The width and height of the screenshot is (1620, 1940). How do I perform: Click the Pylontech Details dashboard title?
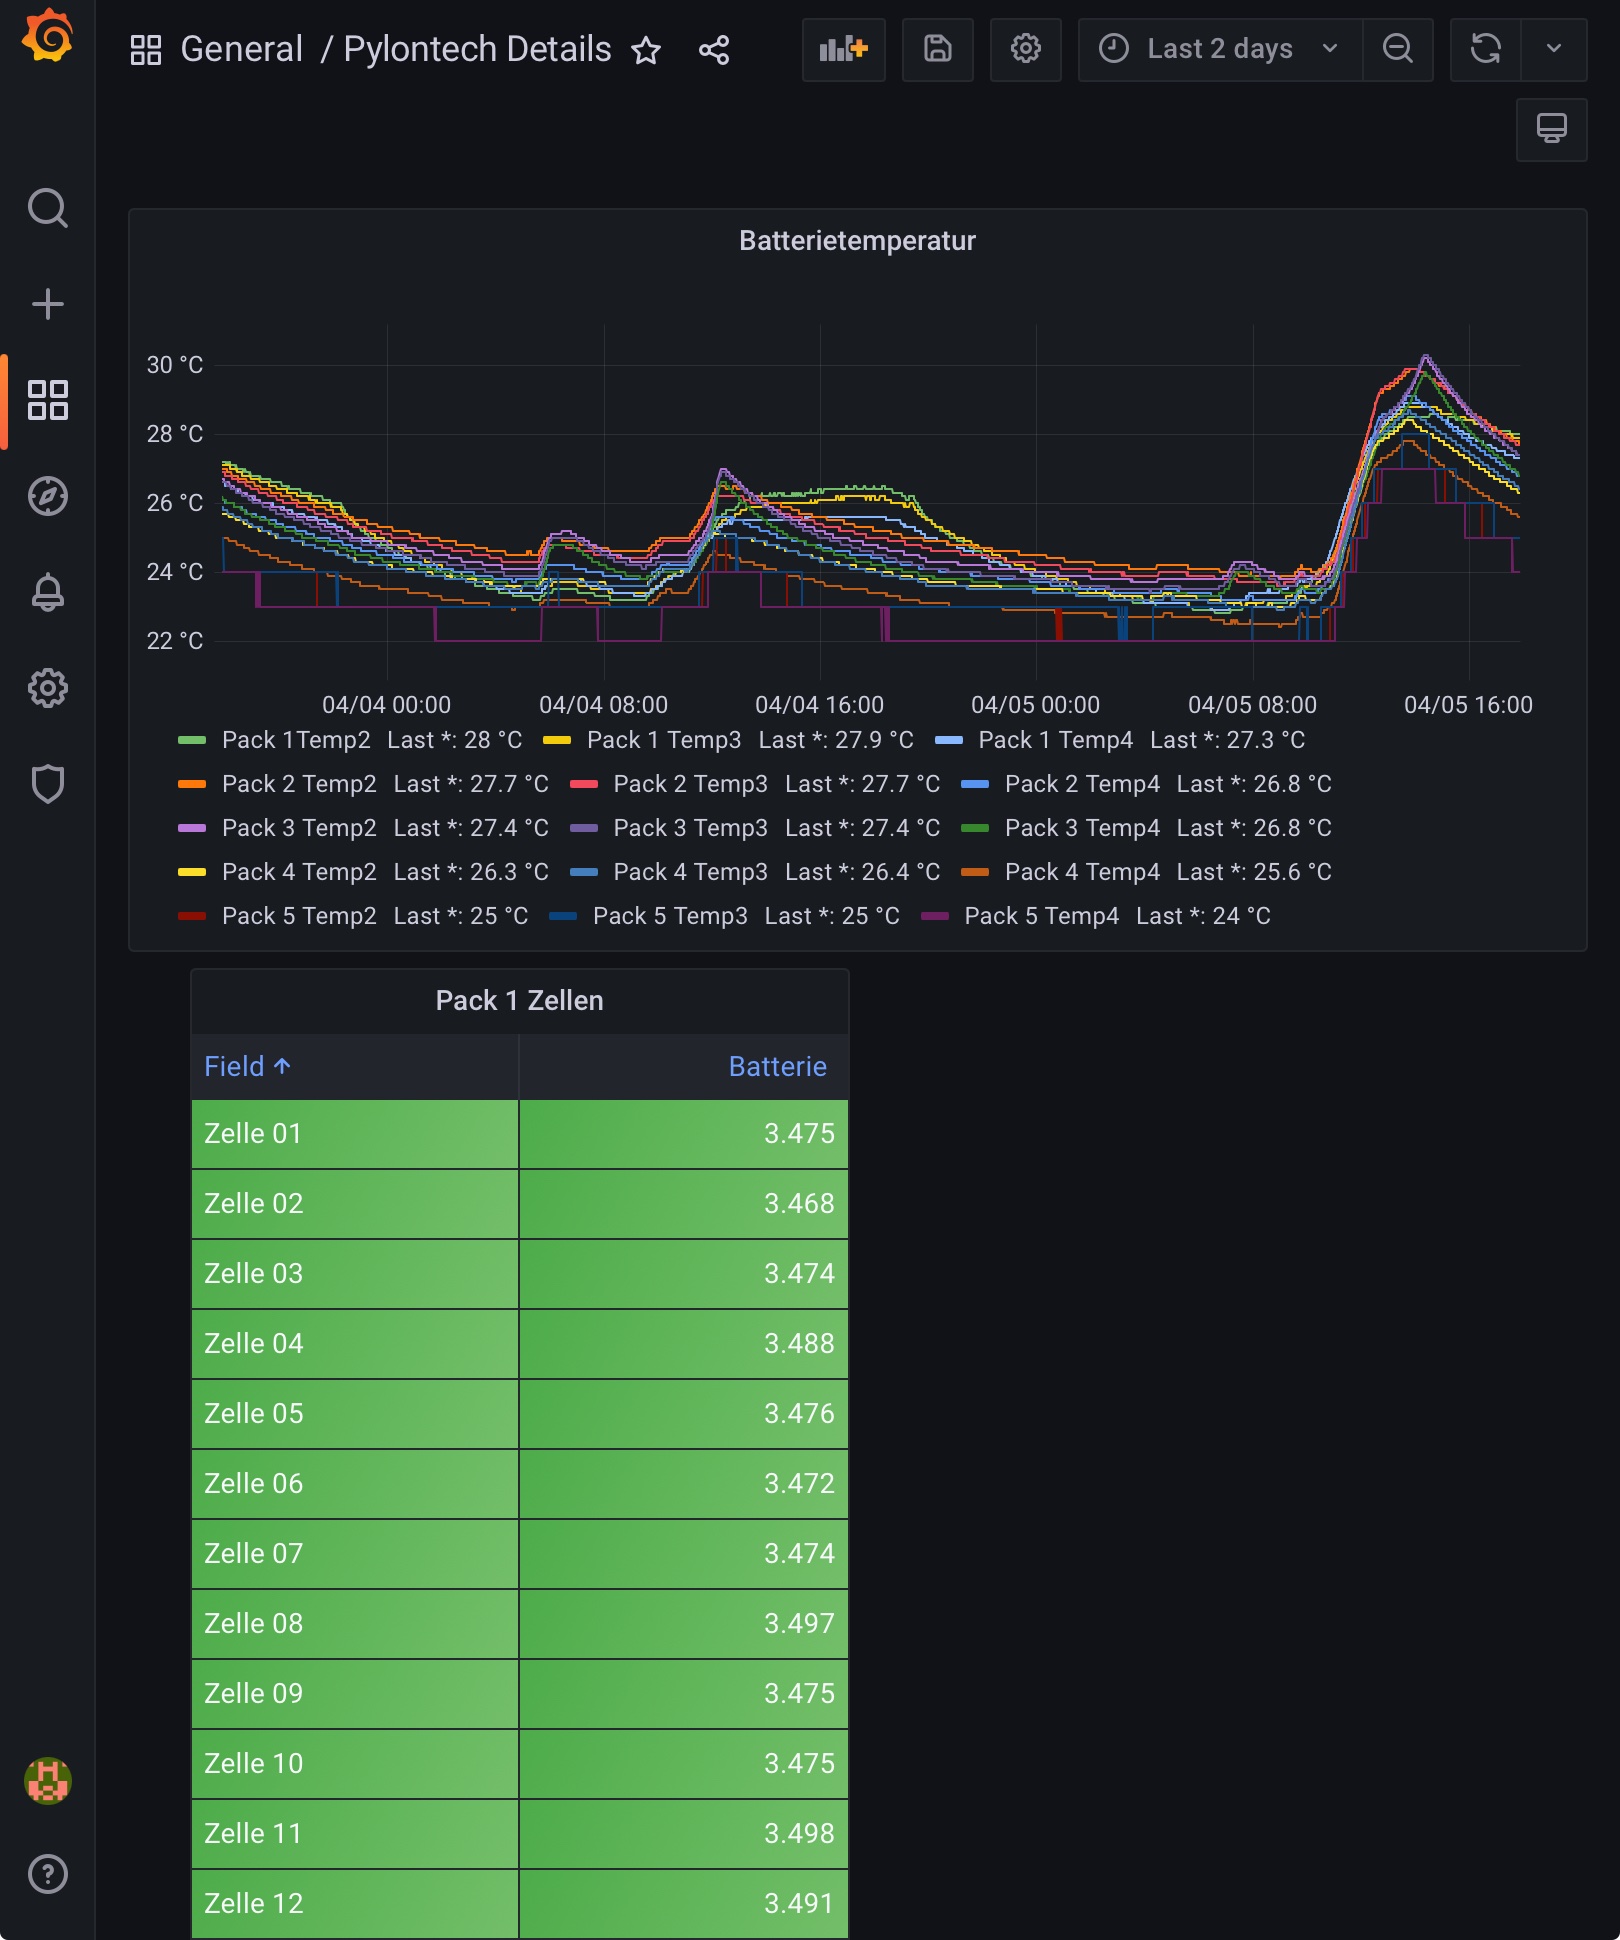point(477,49)
